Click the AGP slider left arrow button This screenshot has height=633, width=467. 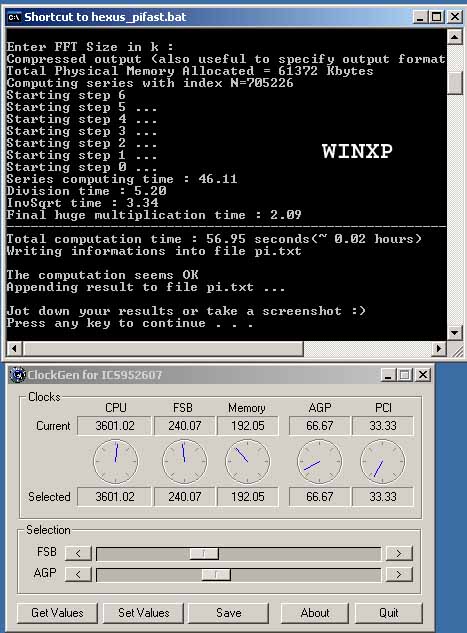click(x=78, y=574)
